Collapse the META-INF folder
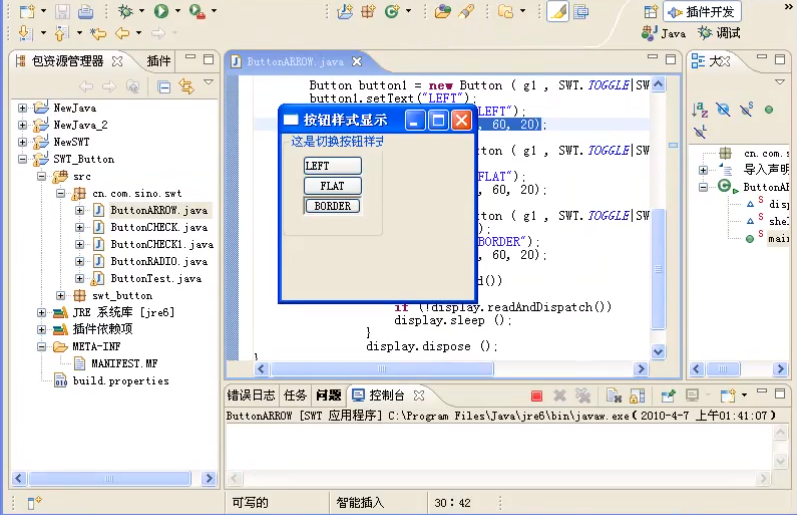 click(x=42, y=347)
